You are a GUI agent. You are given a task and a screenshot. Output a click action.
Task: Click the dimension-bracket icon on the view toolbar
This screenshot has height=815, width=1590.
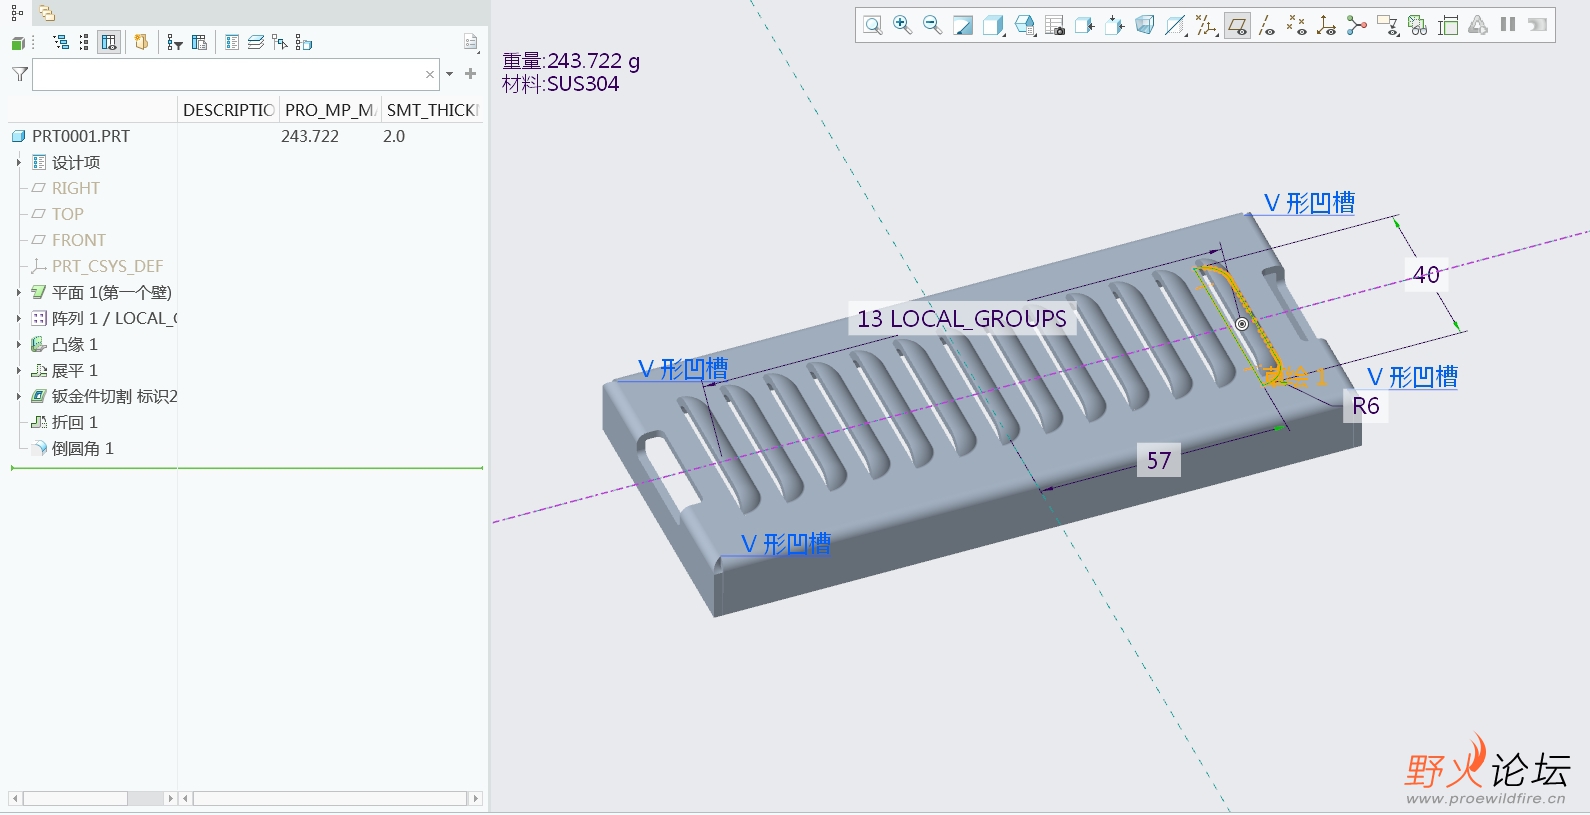1448,26
